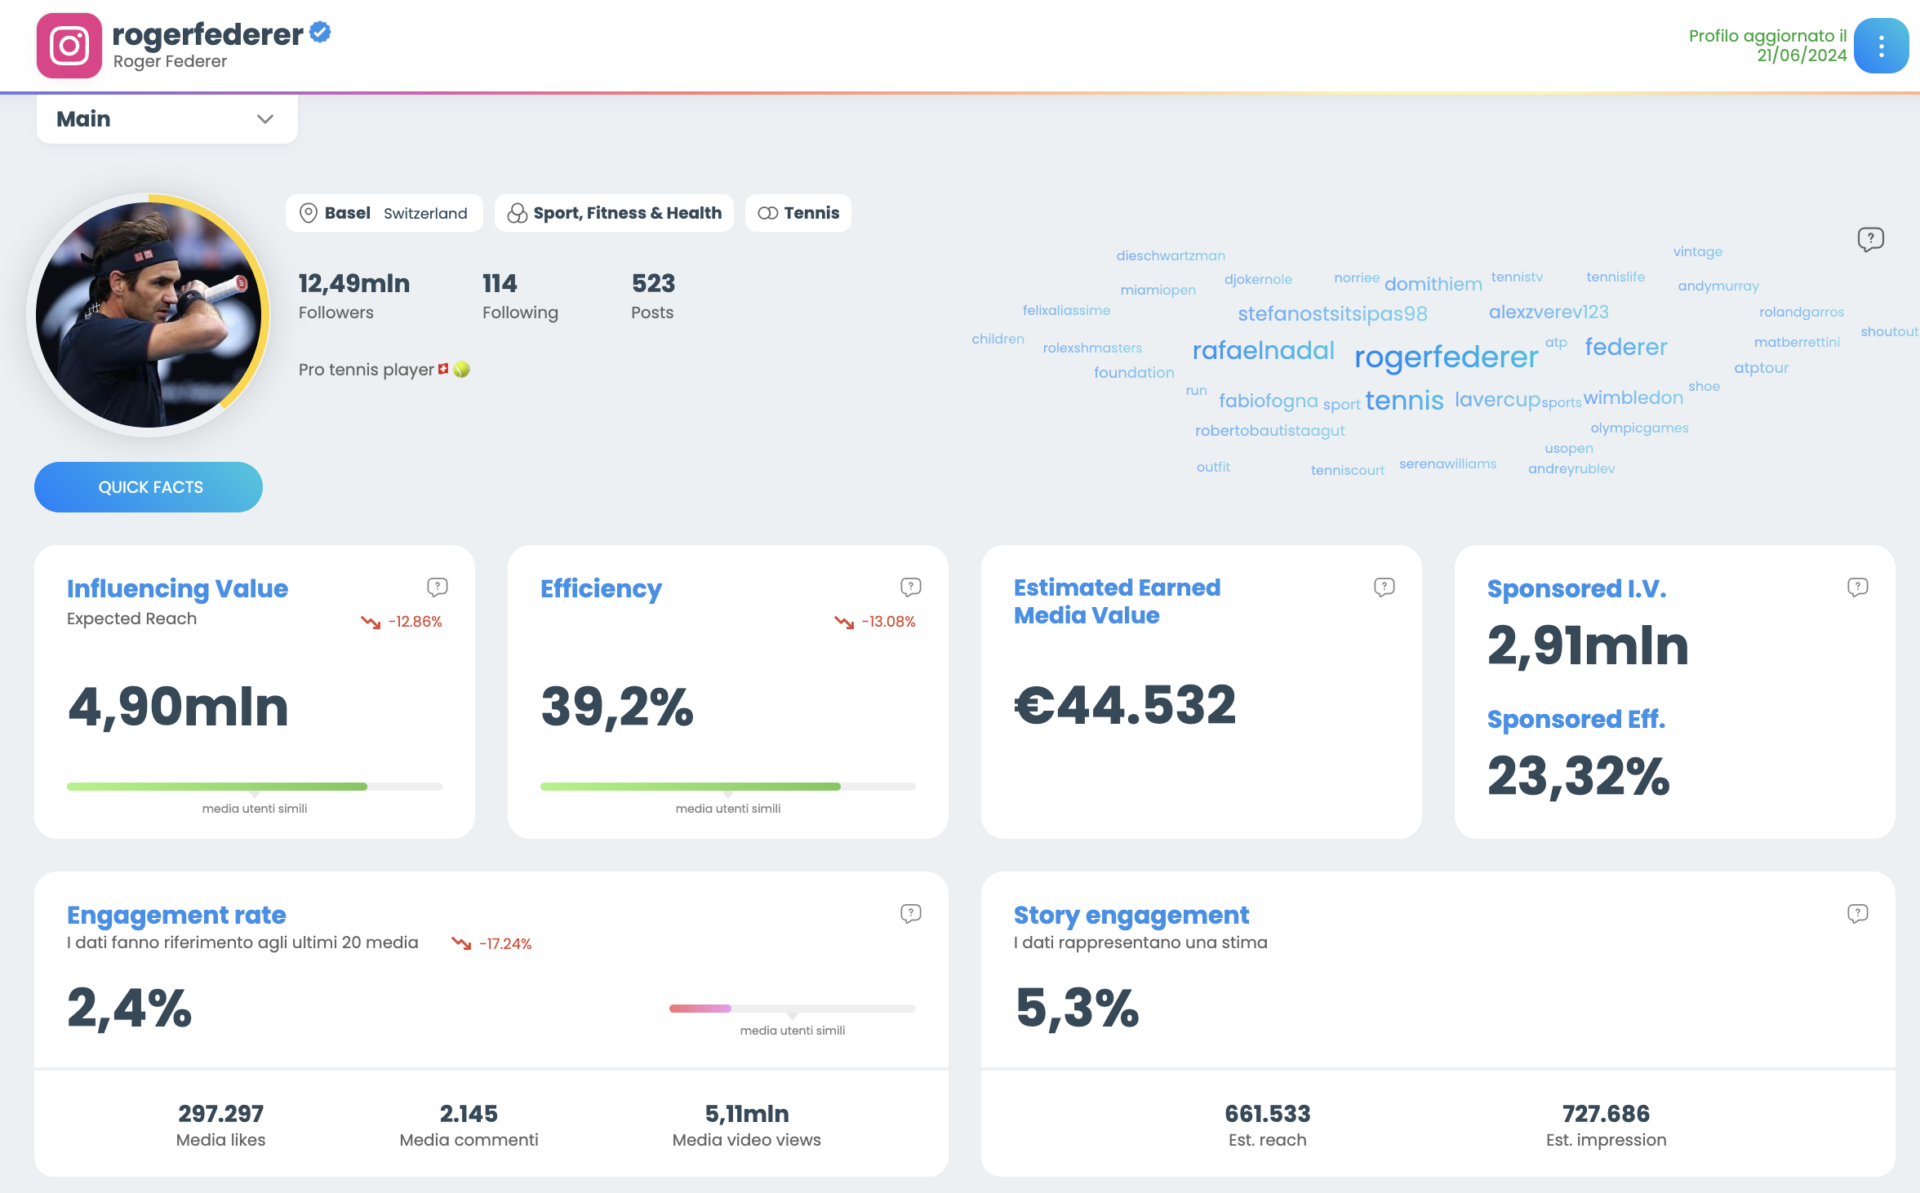Click Roger Federer's profile picture
Viewport: 1920px width, 1193px height.
149,315
